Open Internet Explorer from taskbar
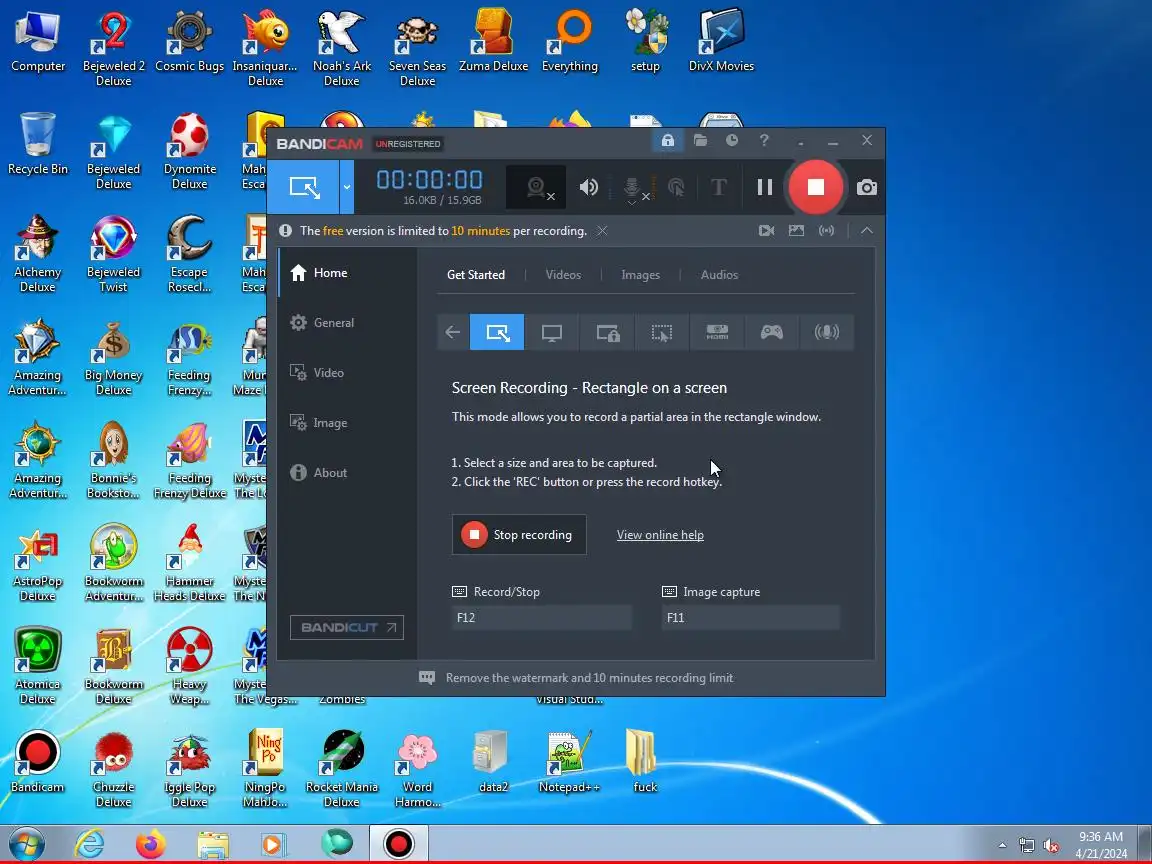Screen dimensions: 1152x864 pos(90,844)
